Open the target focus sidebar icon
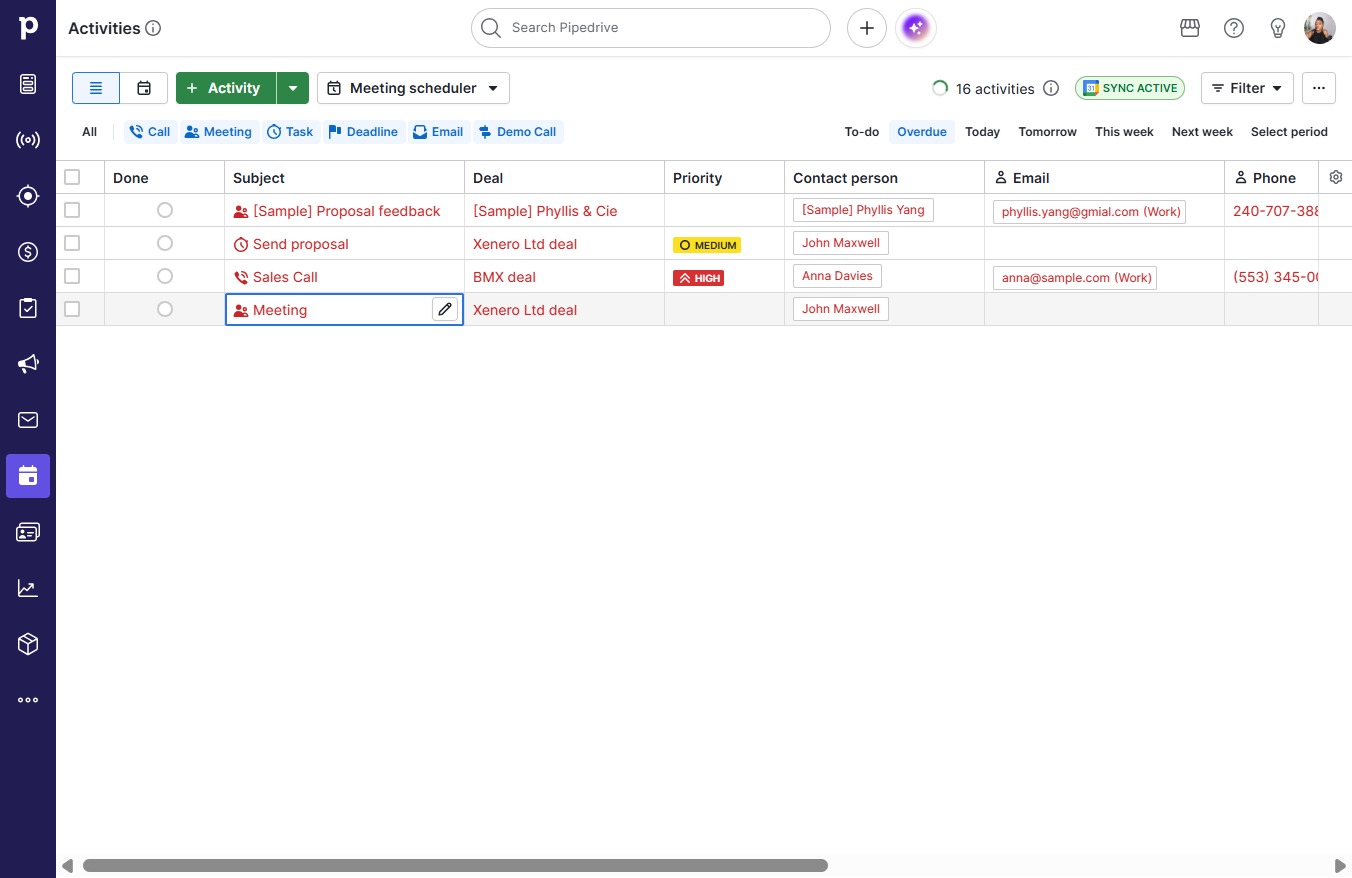Viewport: 1352px width, 878px height. point(28,196)
